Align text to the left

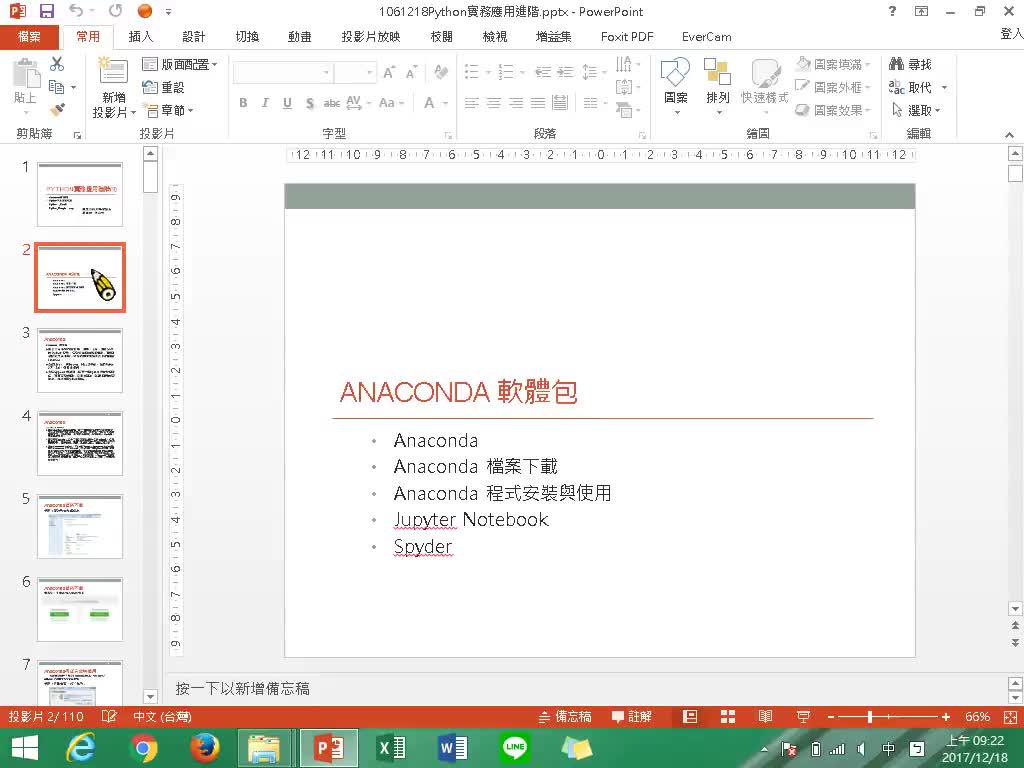click(x=472, y=103)
